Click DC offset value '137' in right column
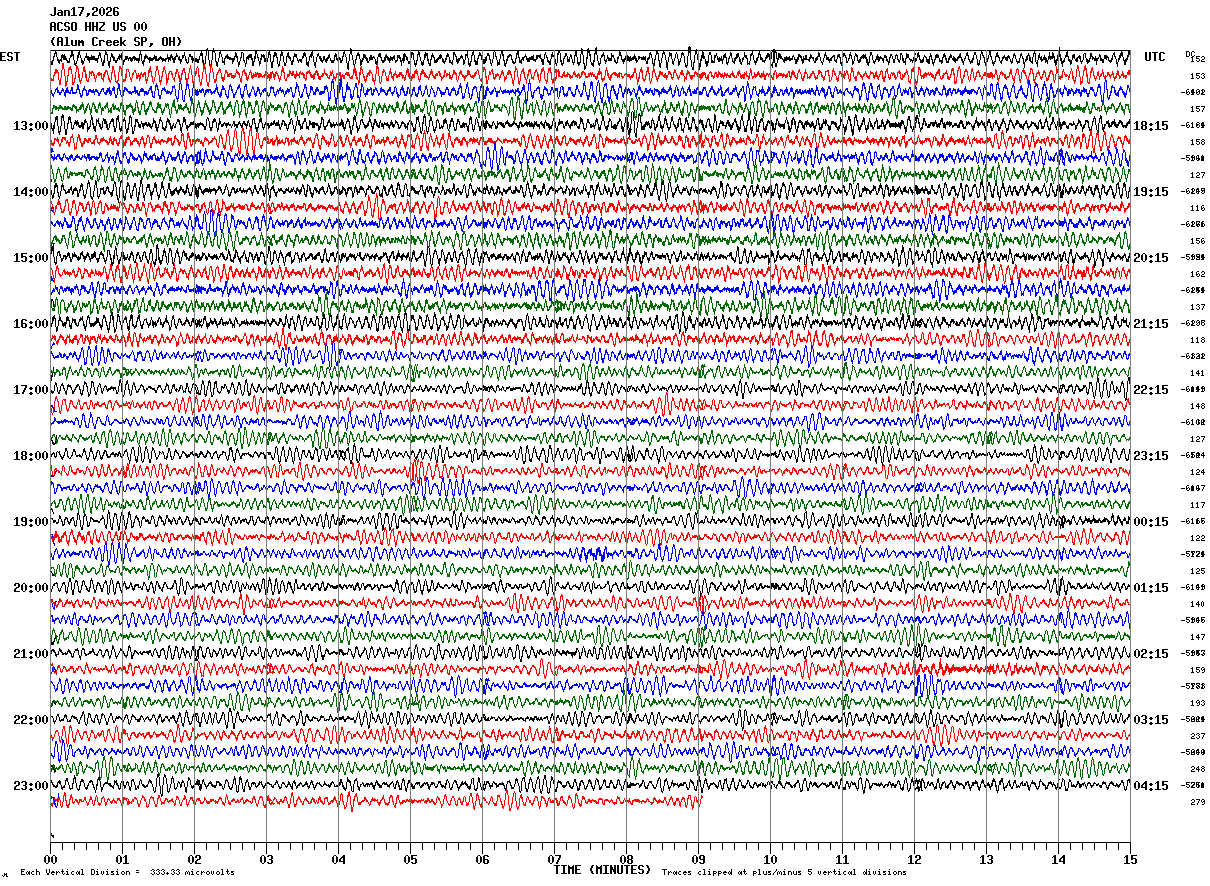This screenshot has height=886, width=1210. 1197,307
